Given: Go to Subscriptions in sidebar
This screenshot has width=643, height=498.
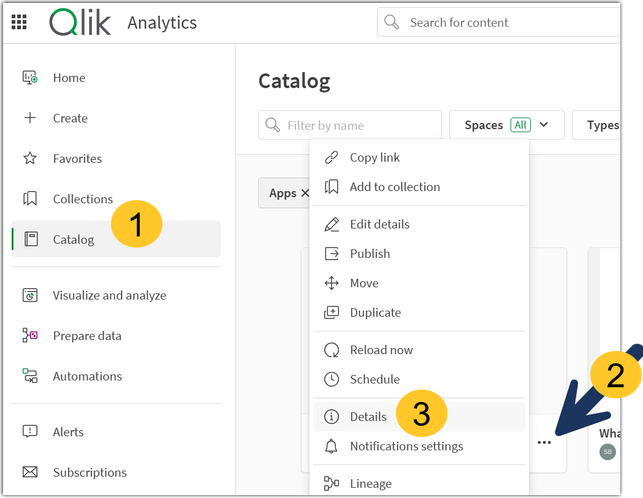Looking at the screenshot, I should pyautogui.click(x=89, y=472).
